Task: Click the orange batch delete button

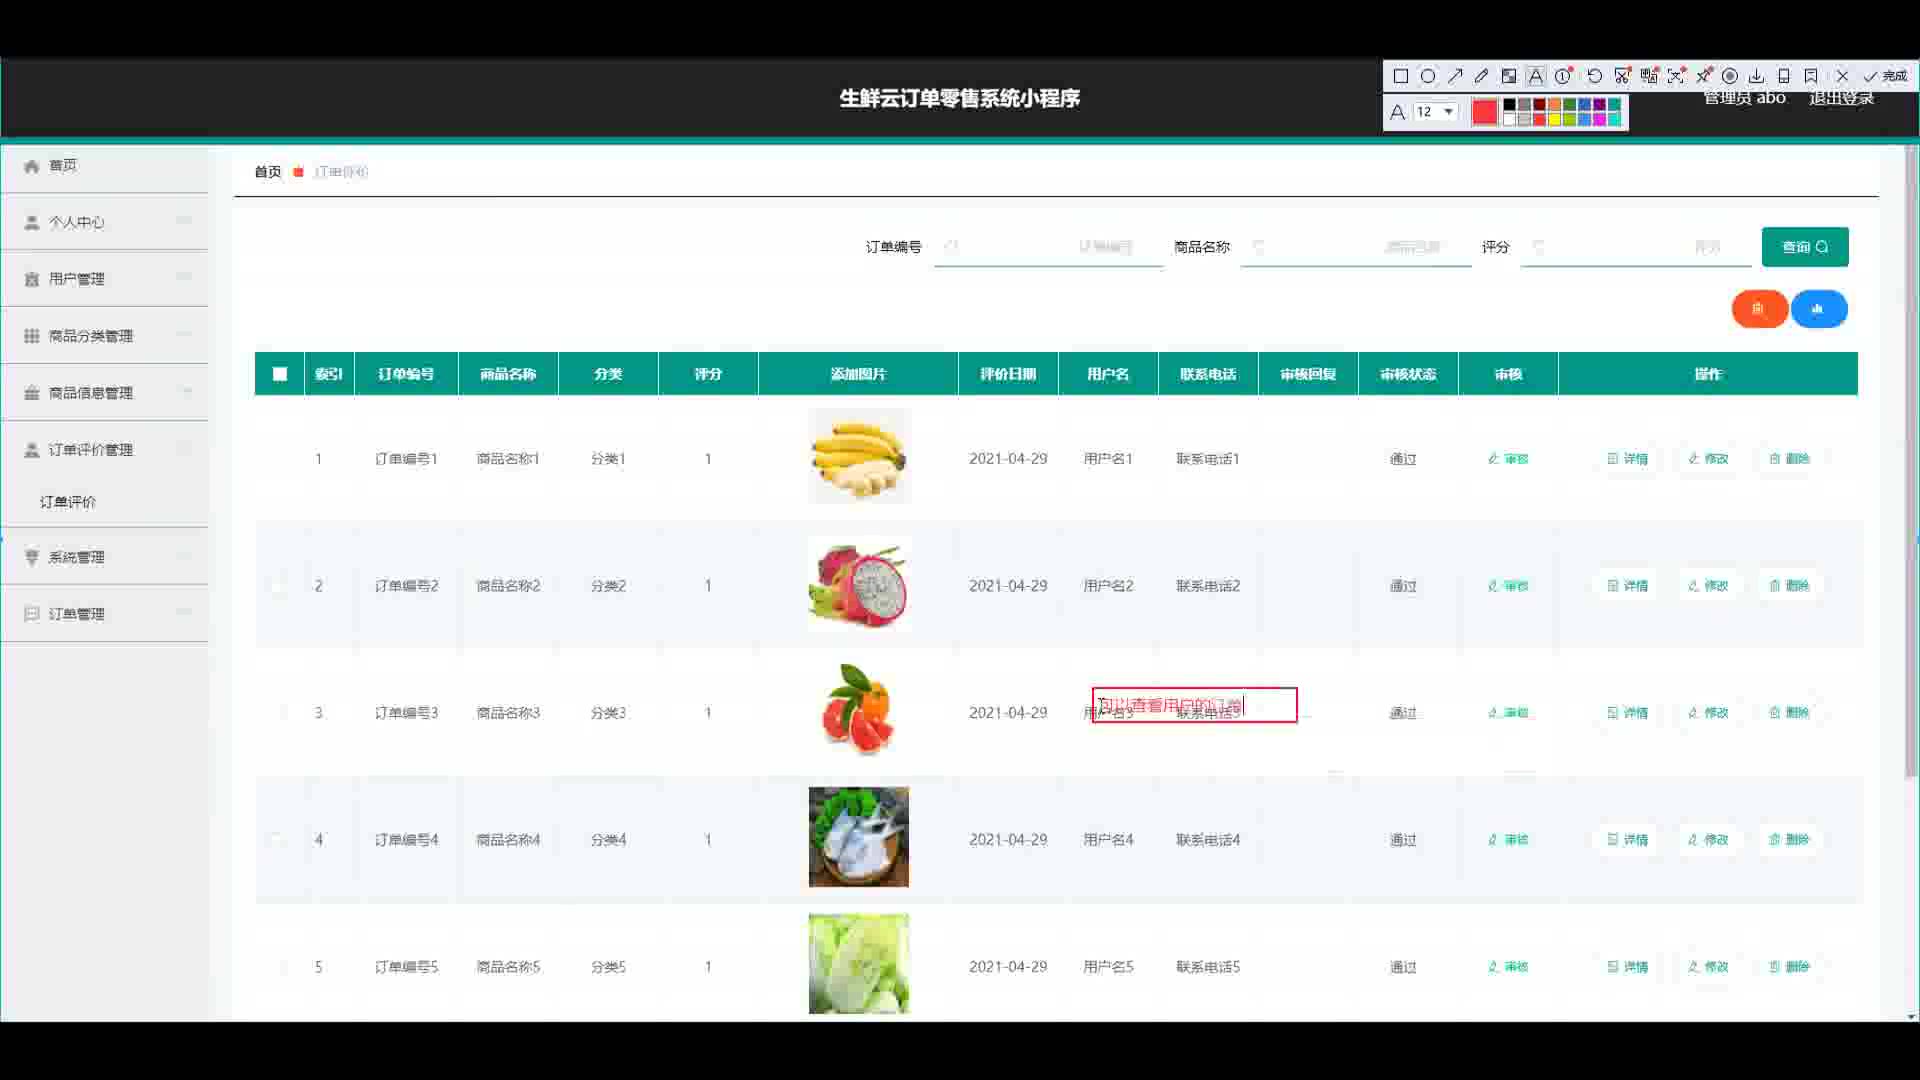Action: click(1759, 309)
